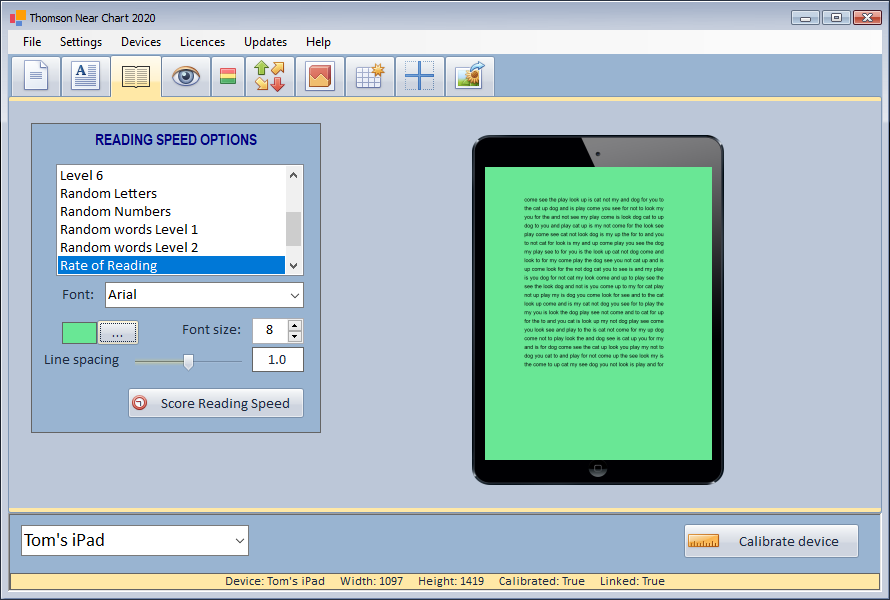Viewport: 890px width, 600px height.
Task: Open the blank page toolbar tab
Action: 35,77
